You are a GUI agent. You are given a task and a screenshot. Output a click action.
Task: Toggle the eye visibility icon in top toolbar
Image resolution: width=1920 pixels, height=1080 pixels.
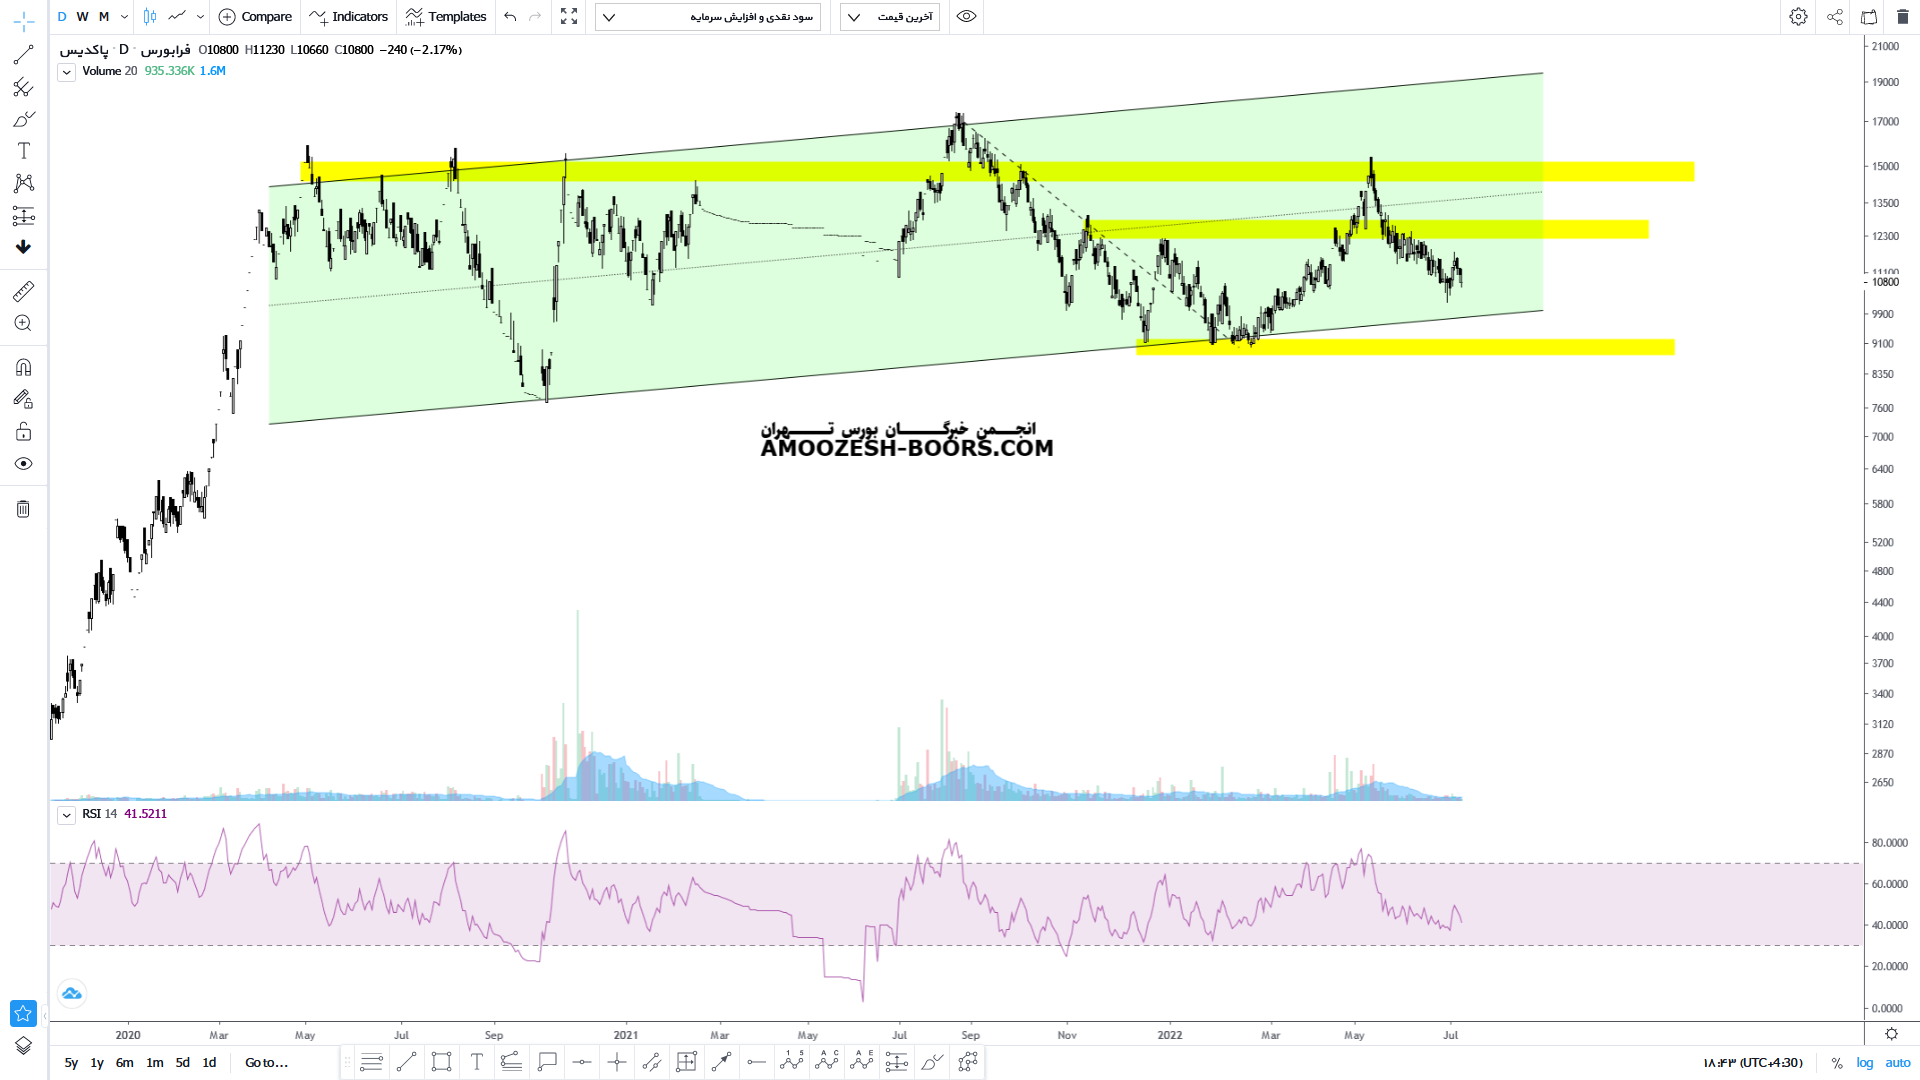[x=966, y=17]
